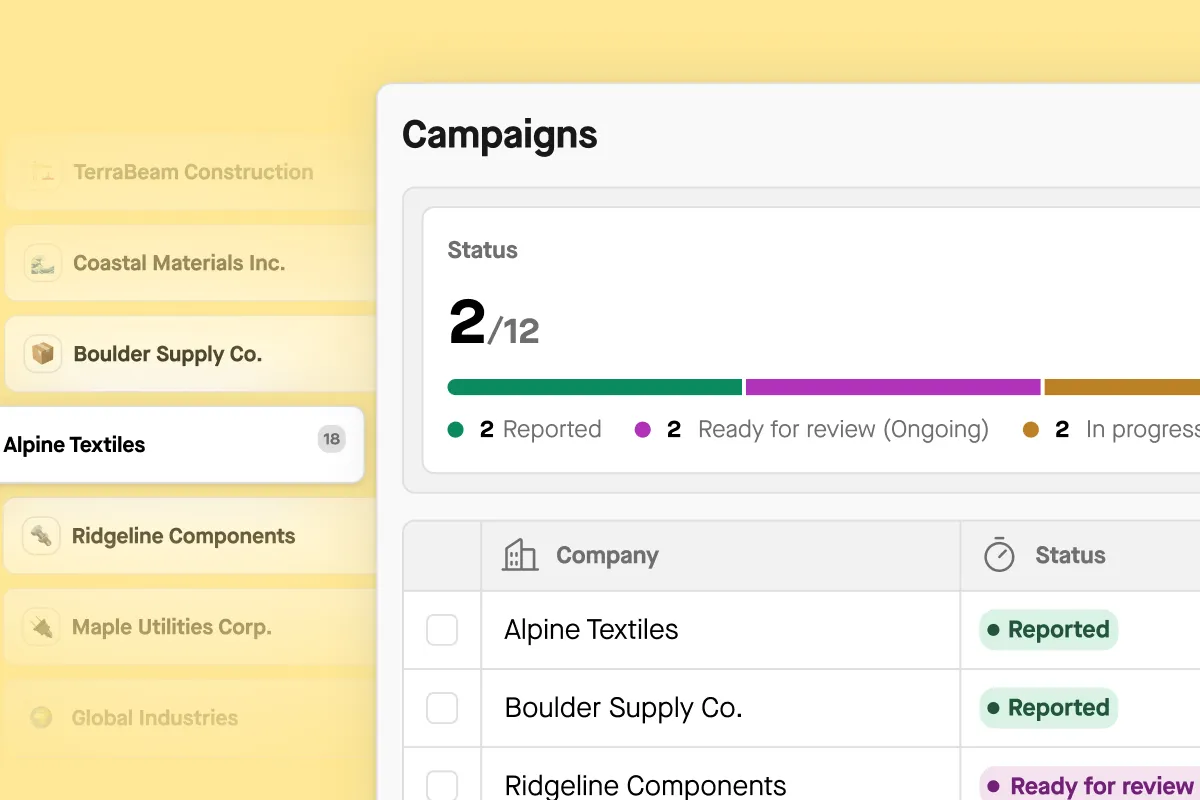
Task: Click the gold In progress legend dot
Action: [1033, 429]
